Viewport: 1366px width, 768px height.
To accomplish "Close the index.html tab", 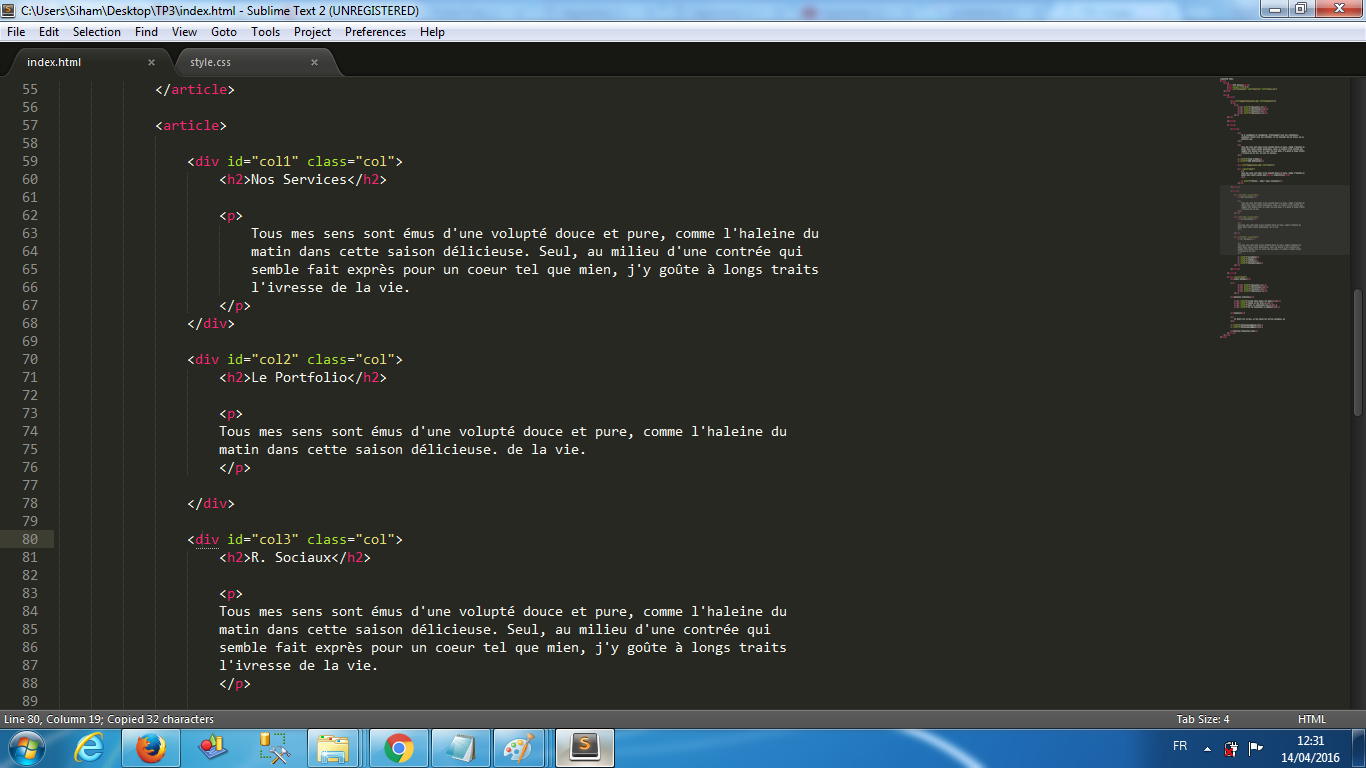I will click(x=152, y=61).
